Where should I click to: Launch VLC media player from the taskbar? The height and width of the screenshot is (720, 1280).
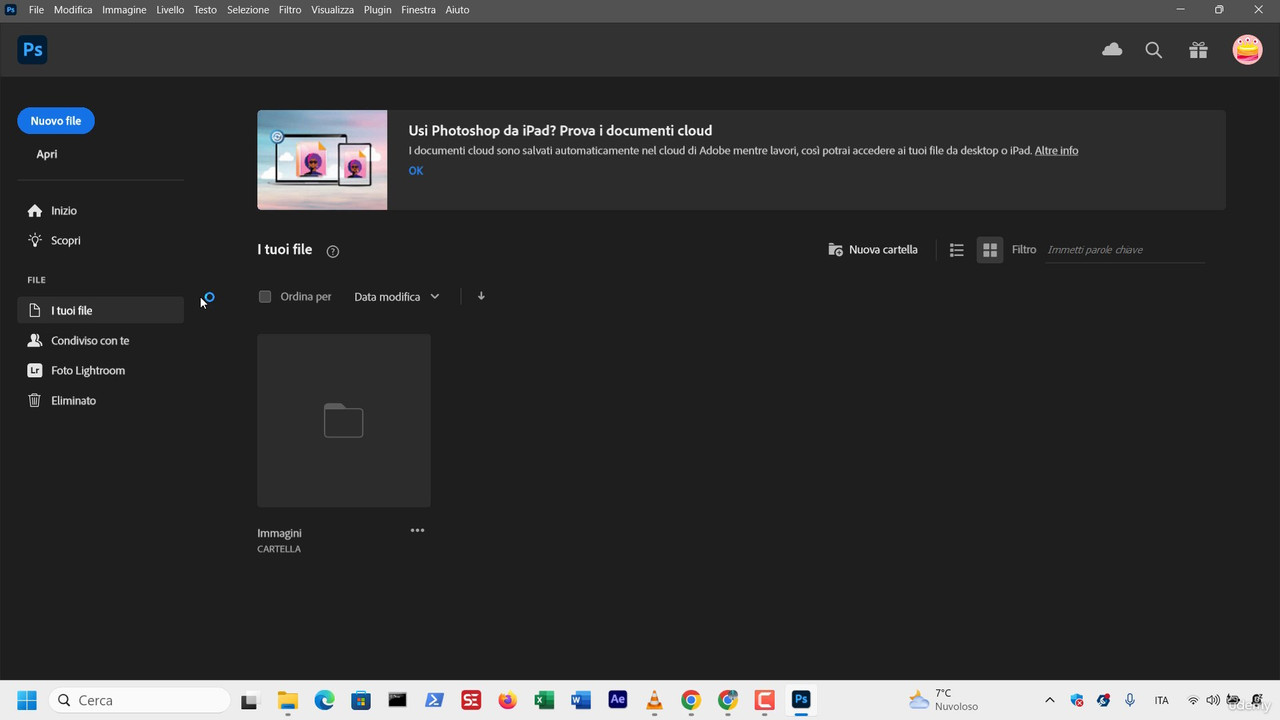[x=654, y=700]
